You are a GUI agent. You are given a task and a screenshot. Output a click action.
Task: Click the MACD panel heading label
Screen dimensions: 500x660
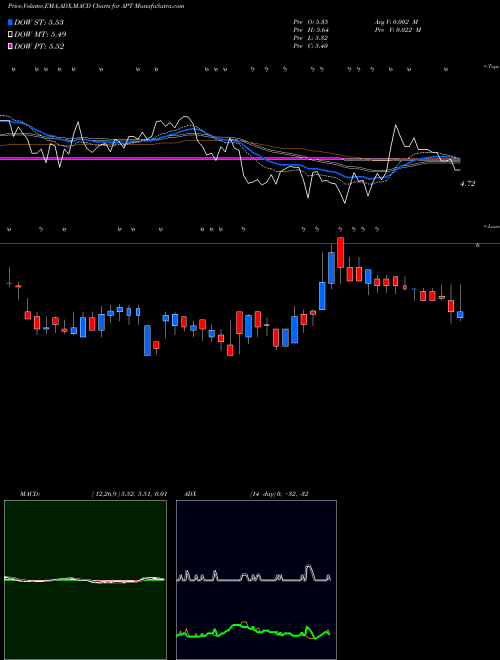pyautogui.click(x=30, y=494)
